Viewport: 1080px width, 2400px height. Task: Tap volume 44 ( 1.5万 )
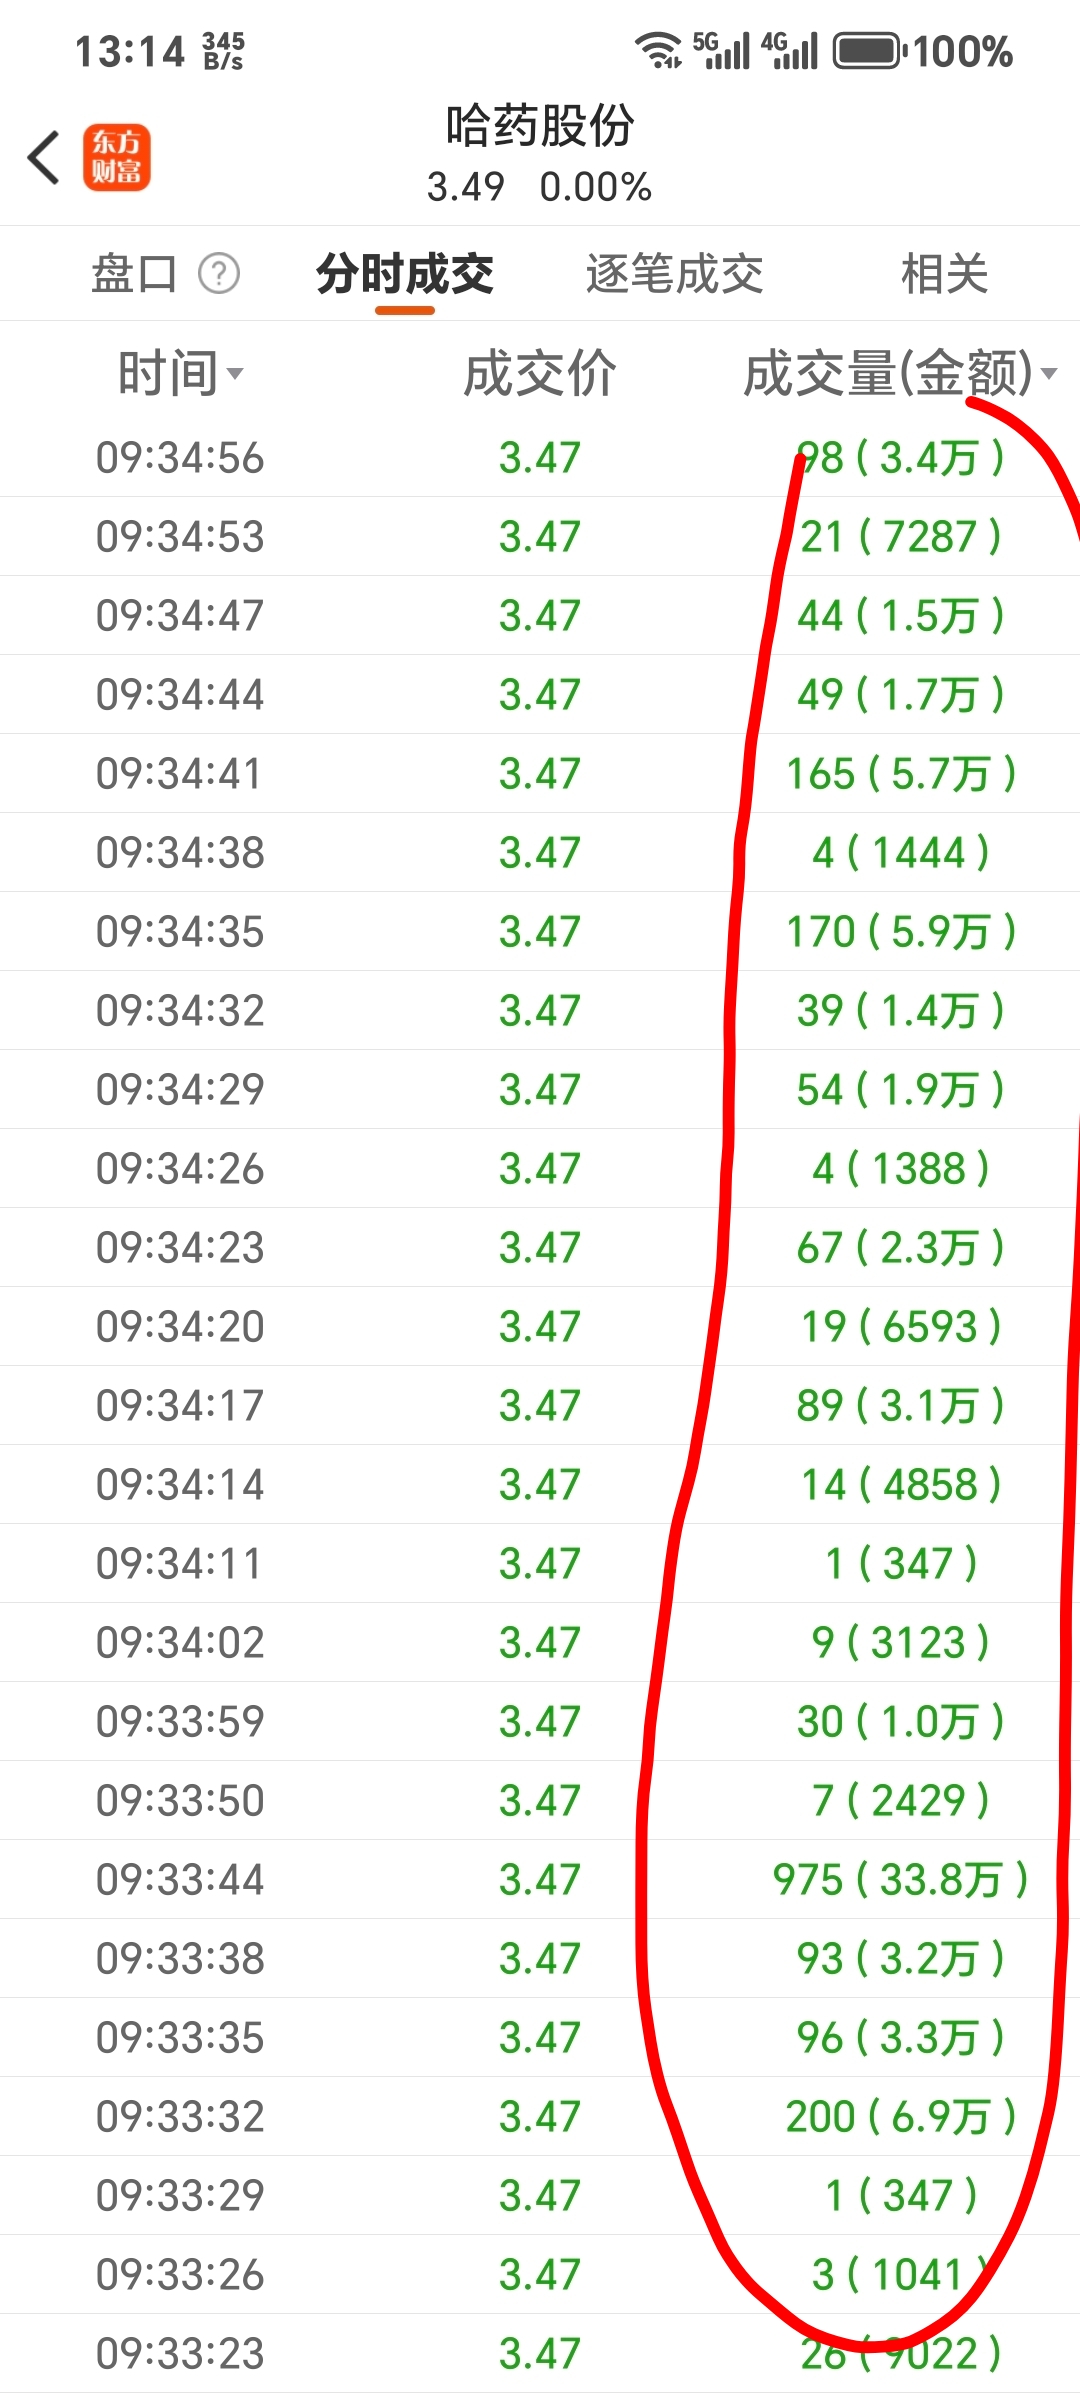click(x=901, y=616)
